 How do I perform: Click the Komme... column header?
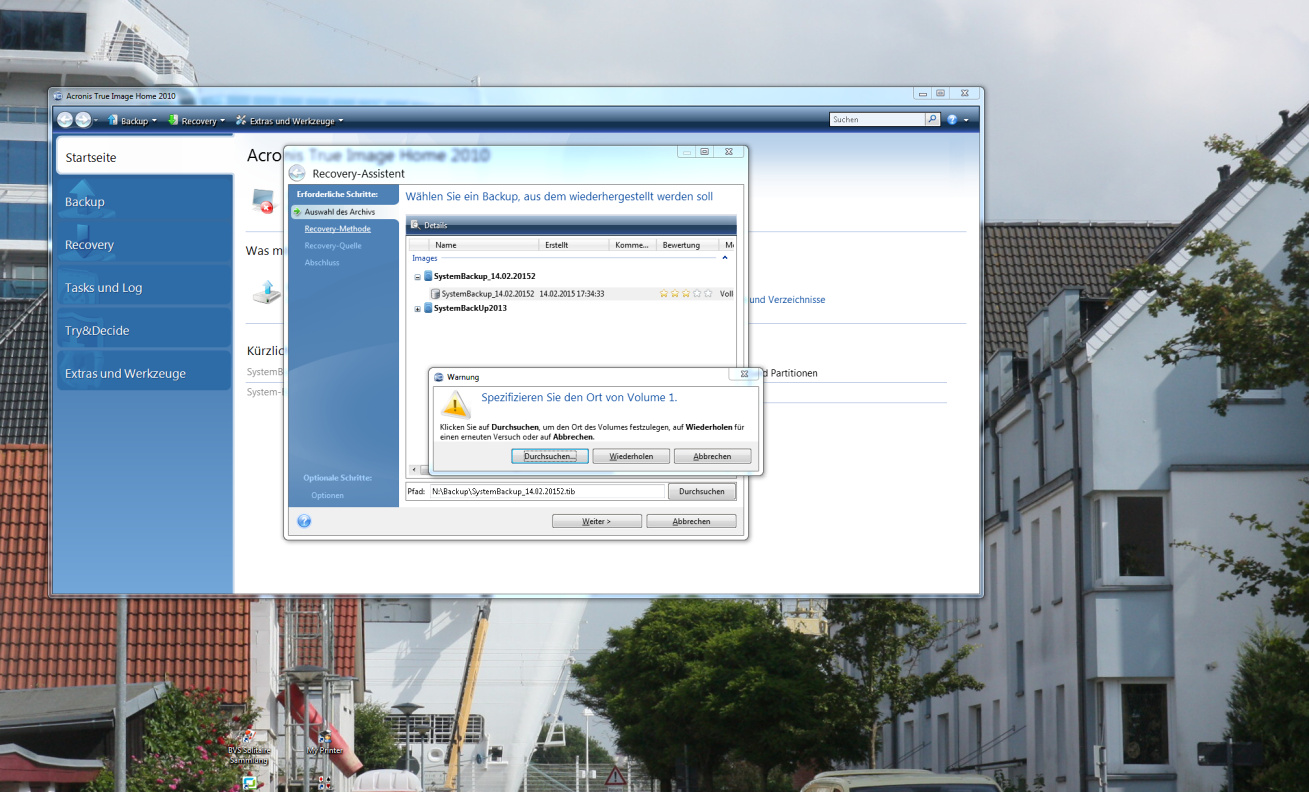pyautogui.click(x=633, y=245)
